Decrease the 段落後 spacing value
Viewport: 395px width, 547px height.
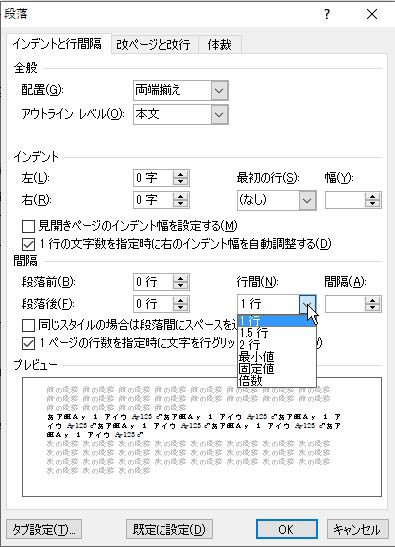pyautogui.click(x=180, y=308)
